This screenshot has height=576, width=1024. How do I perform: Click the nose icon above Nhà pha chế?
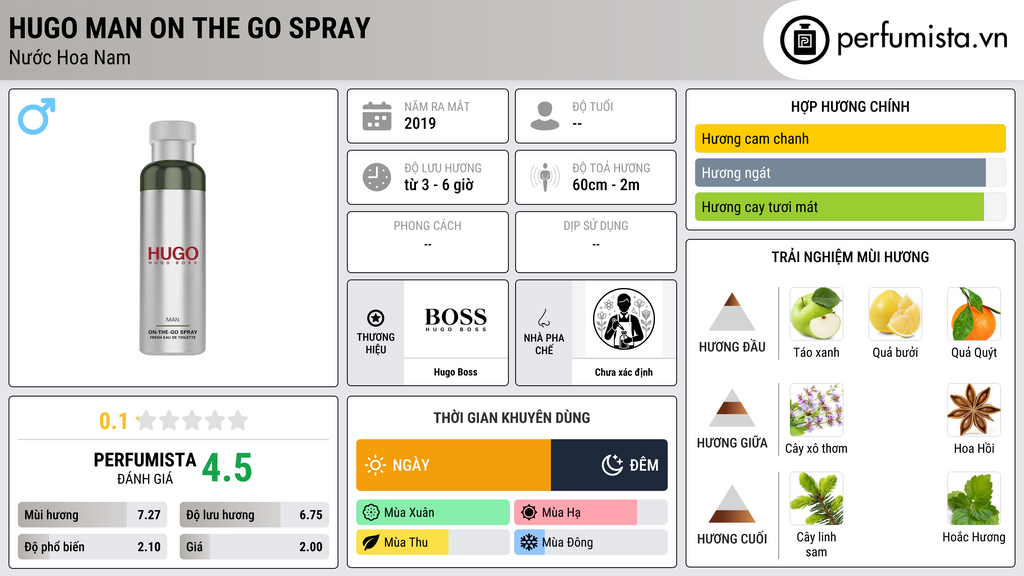point(543,318)
